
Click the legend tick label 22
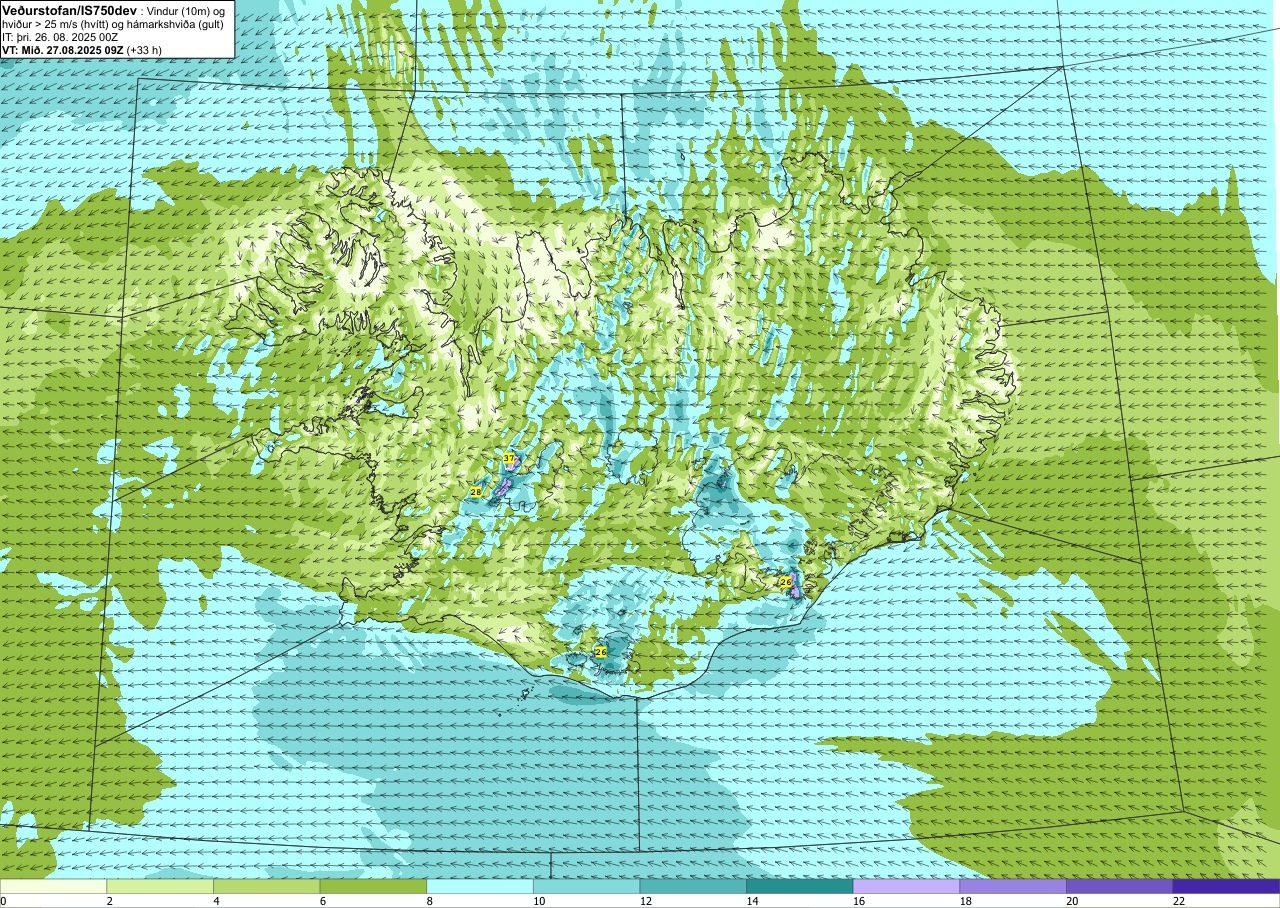pyautogui.click(x=1179, y=901)
